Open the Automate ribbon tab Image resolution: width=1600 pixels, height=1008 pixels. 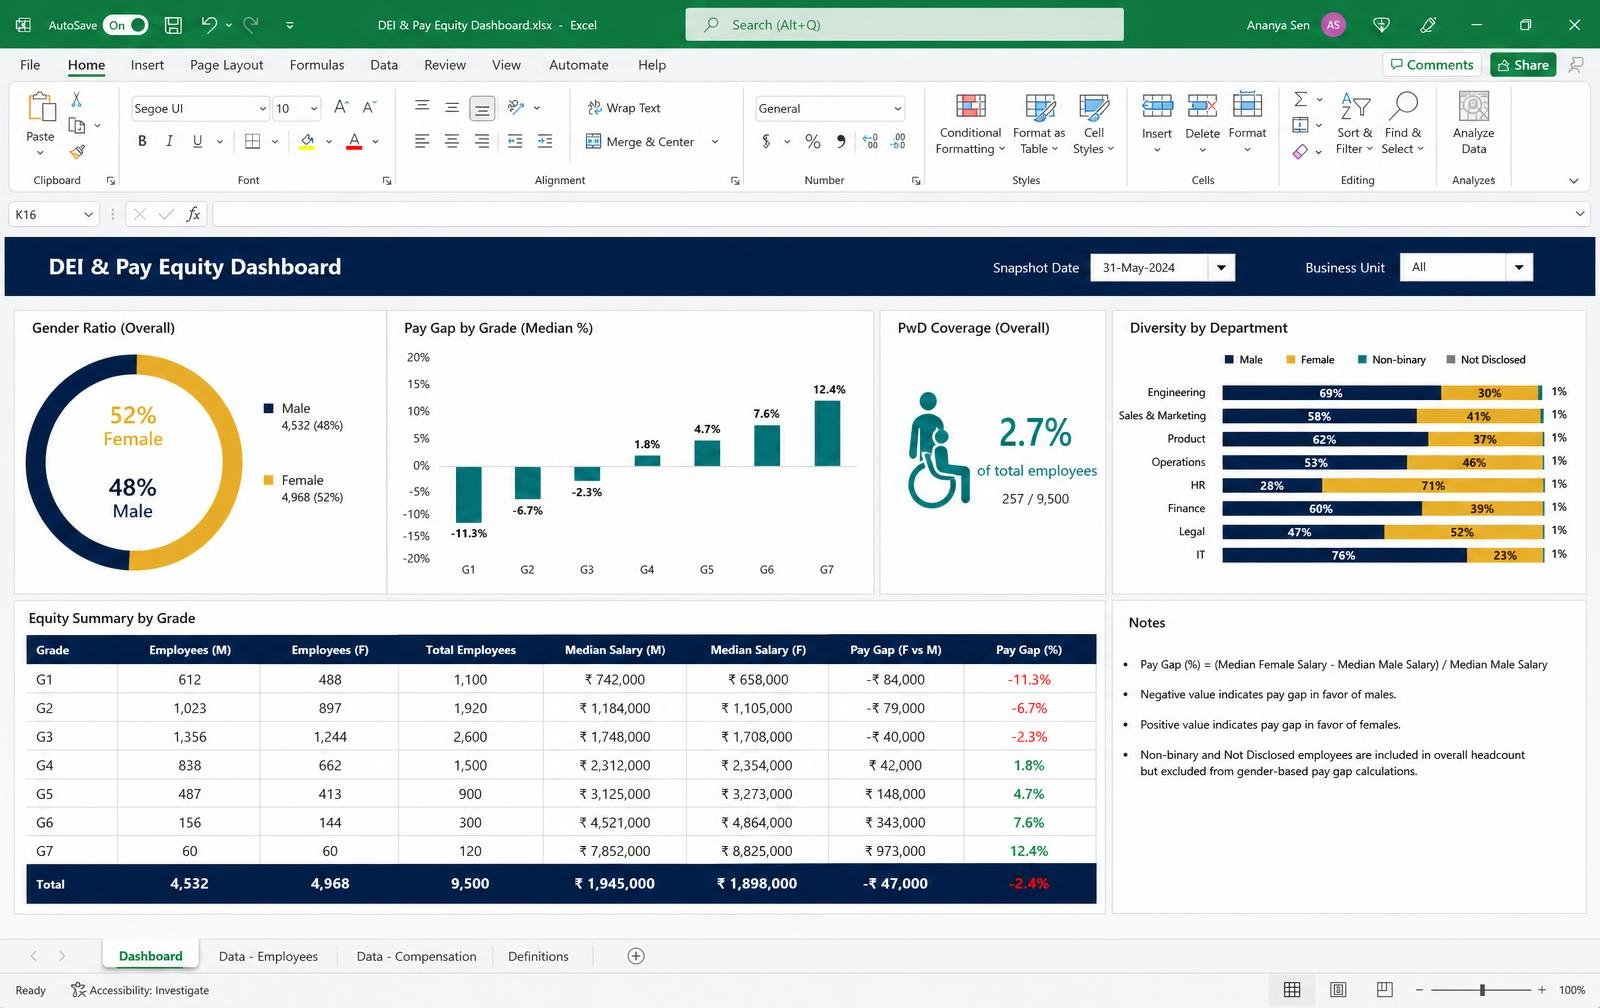[579, 65]
